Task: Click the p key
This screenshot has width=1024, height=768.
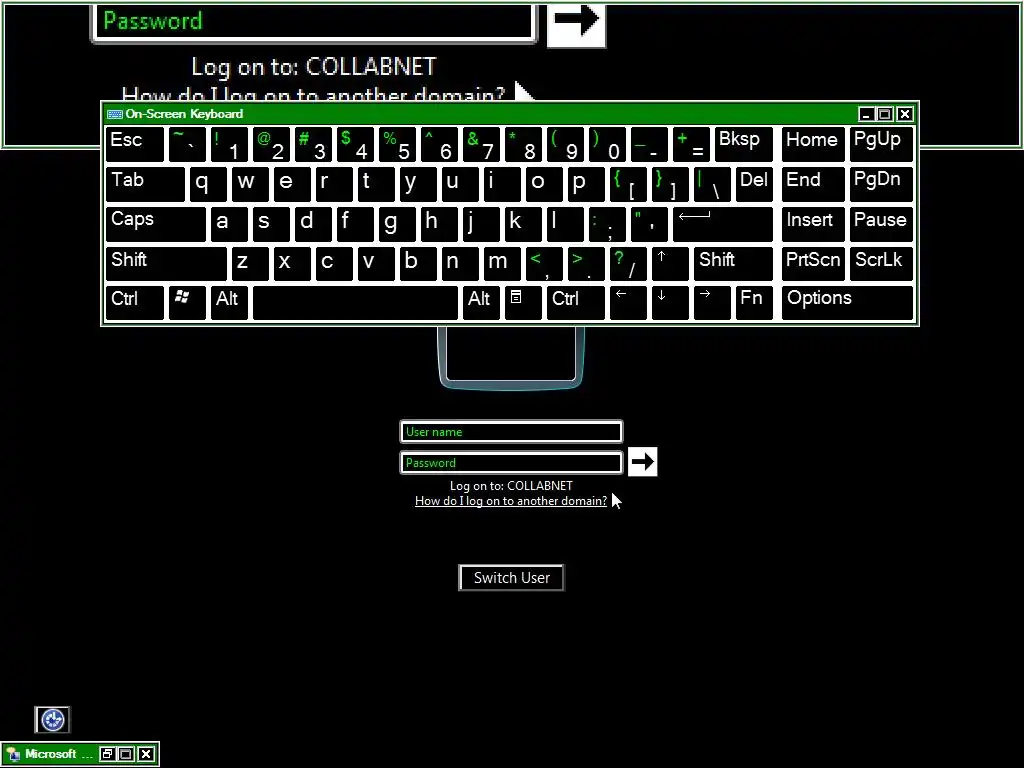Action: click(x=586, y=184)
